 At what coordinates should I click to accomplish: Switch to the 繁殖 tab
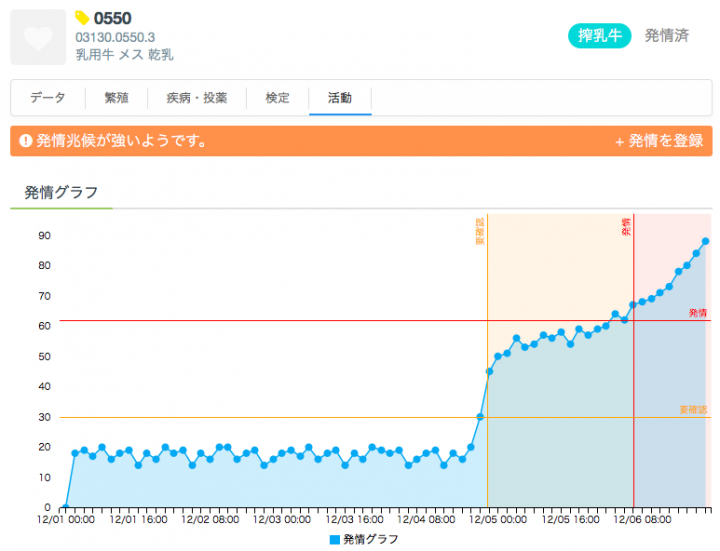point(116,98)
